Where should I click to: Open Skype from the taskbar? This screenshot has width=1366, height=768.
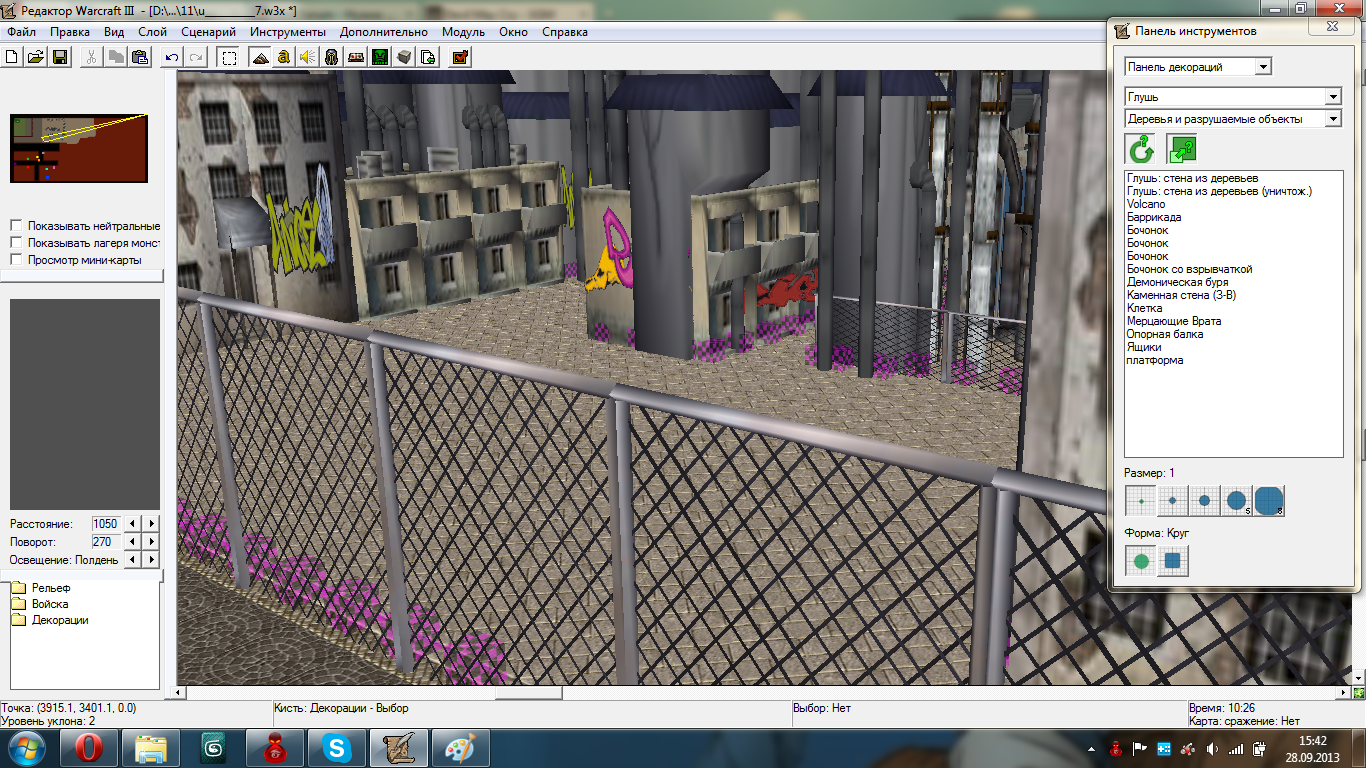336,748
